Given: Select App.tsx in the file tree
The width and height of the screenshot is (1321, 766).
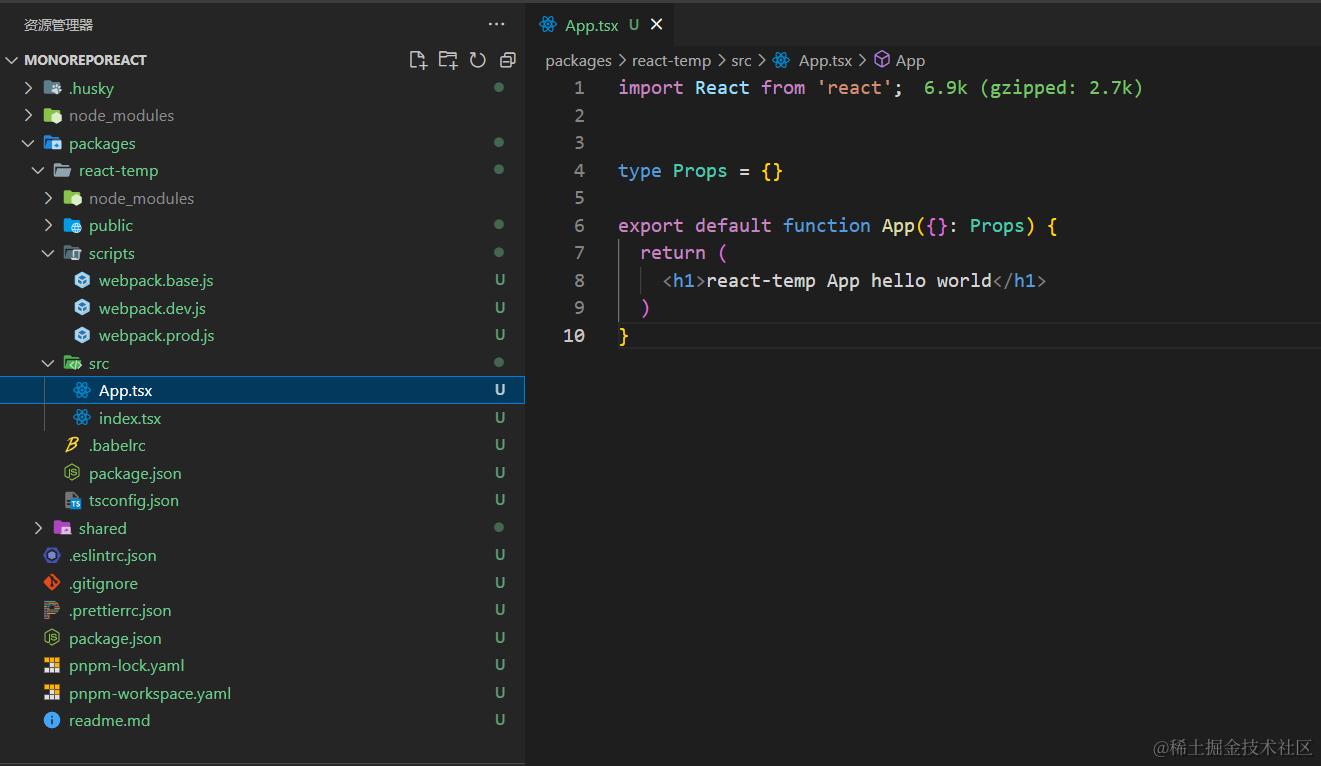Looking at the screenshot, I should tap(262, 390).
